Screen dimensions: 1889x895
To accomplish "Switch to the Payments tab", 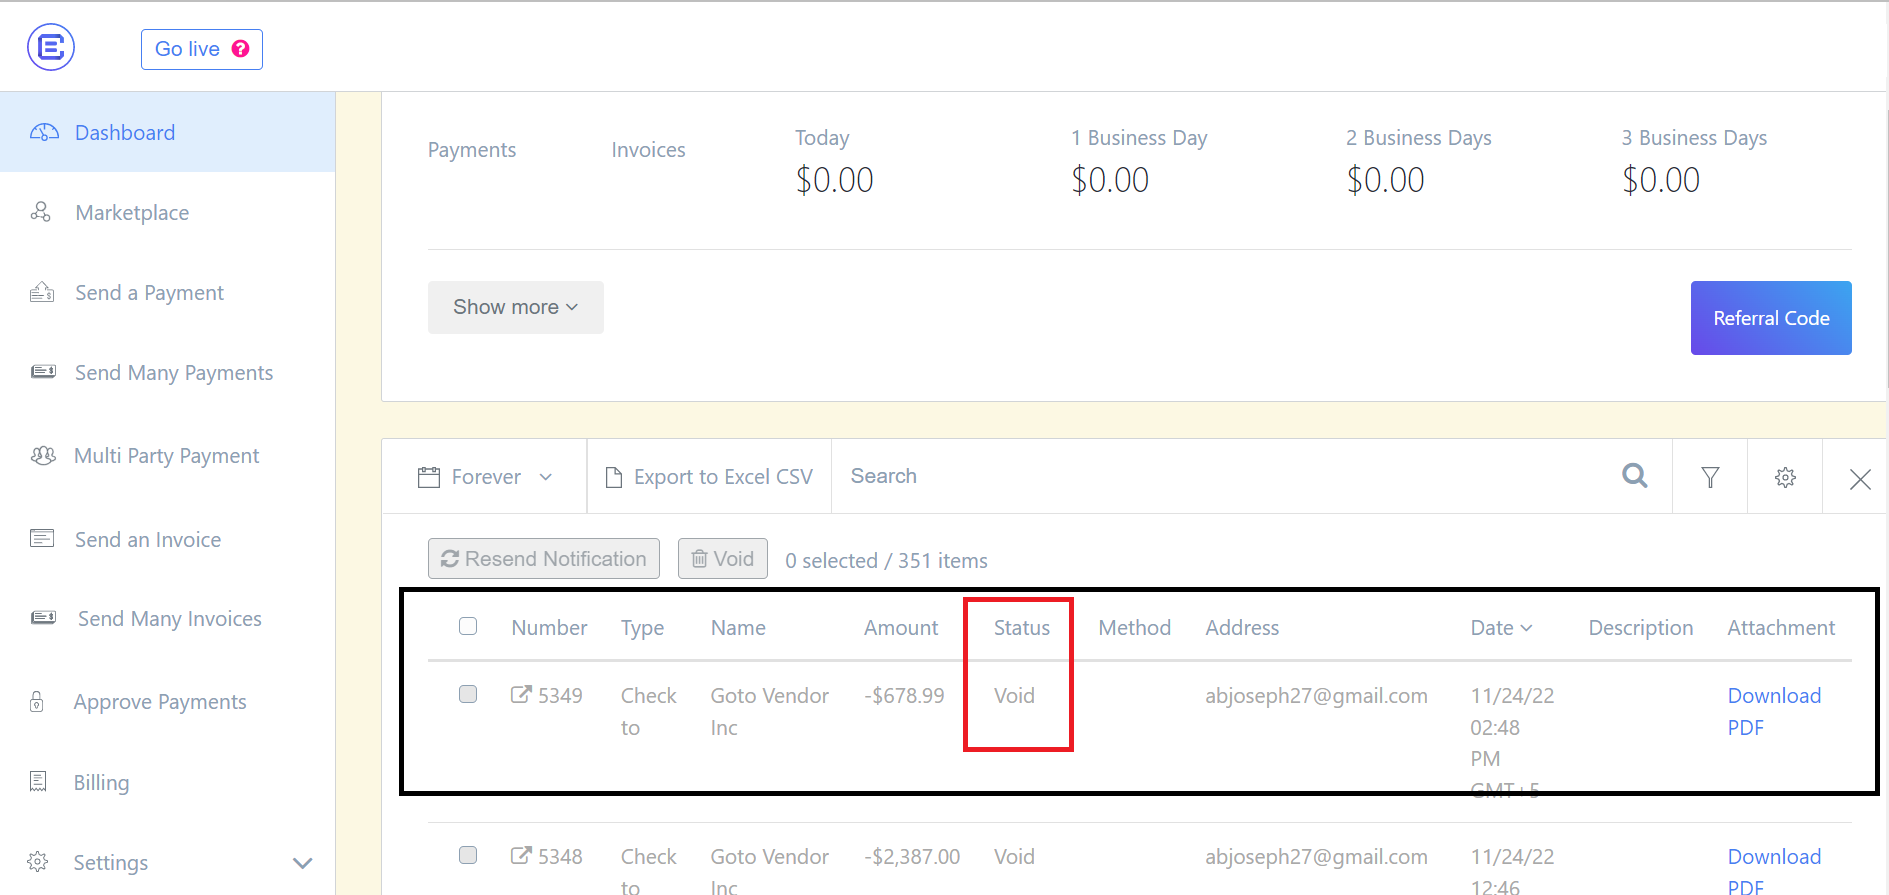I will 472,150.
